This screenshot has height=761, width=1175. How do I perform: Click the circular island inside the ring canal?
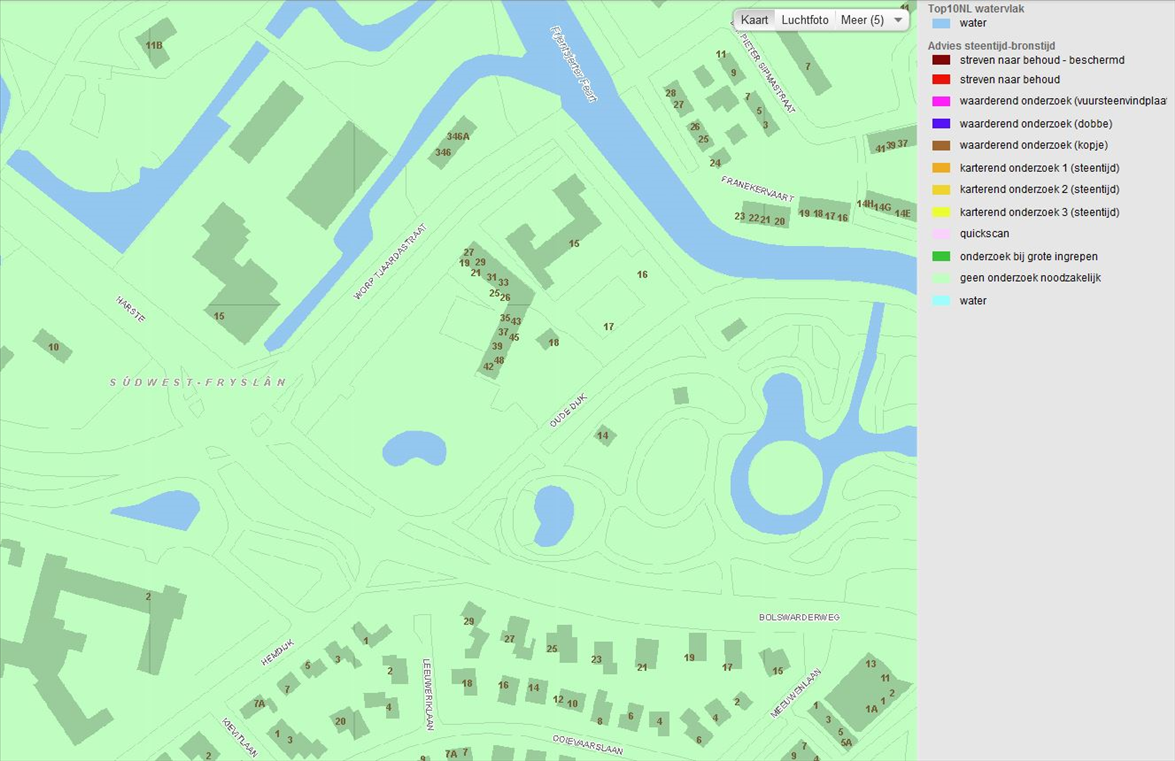coord(786,477)
